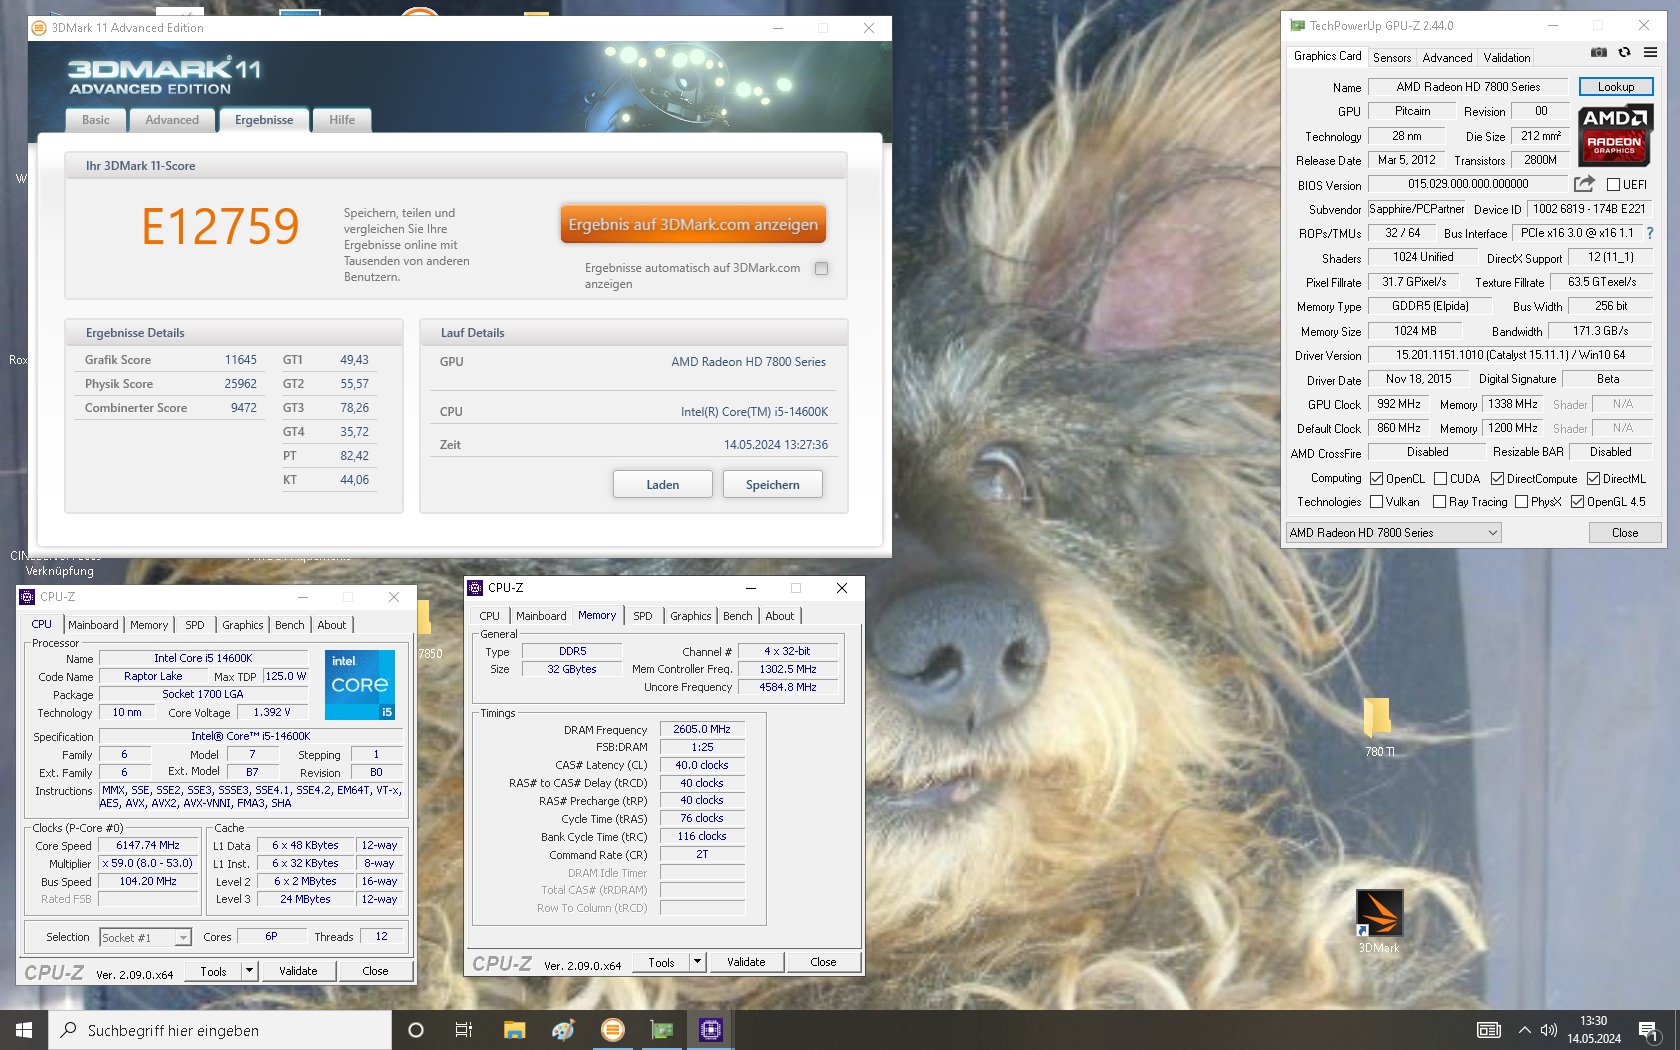Click the taskbar icon right of File Explorer
Screen dimensions: 1680x1050
point(563,1030)
